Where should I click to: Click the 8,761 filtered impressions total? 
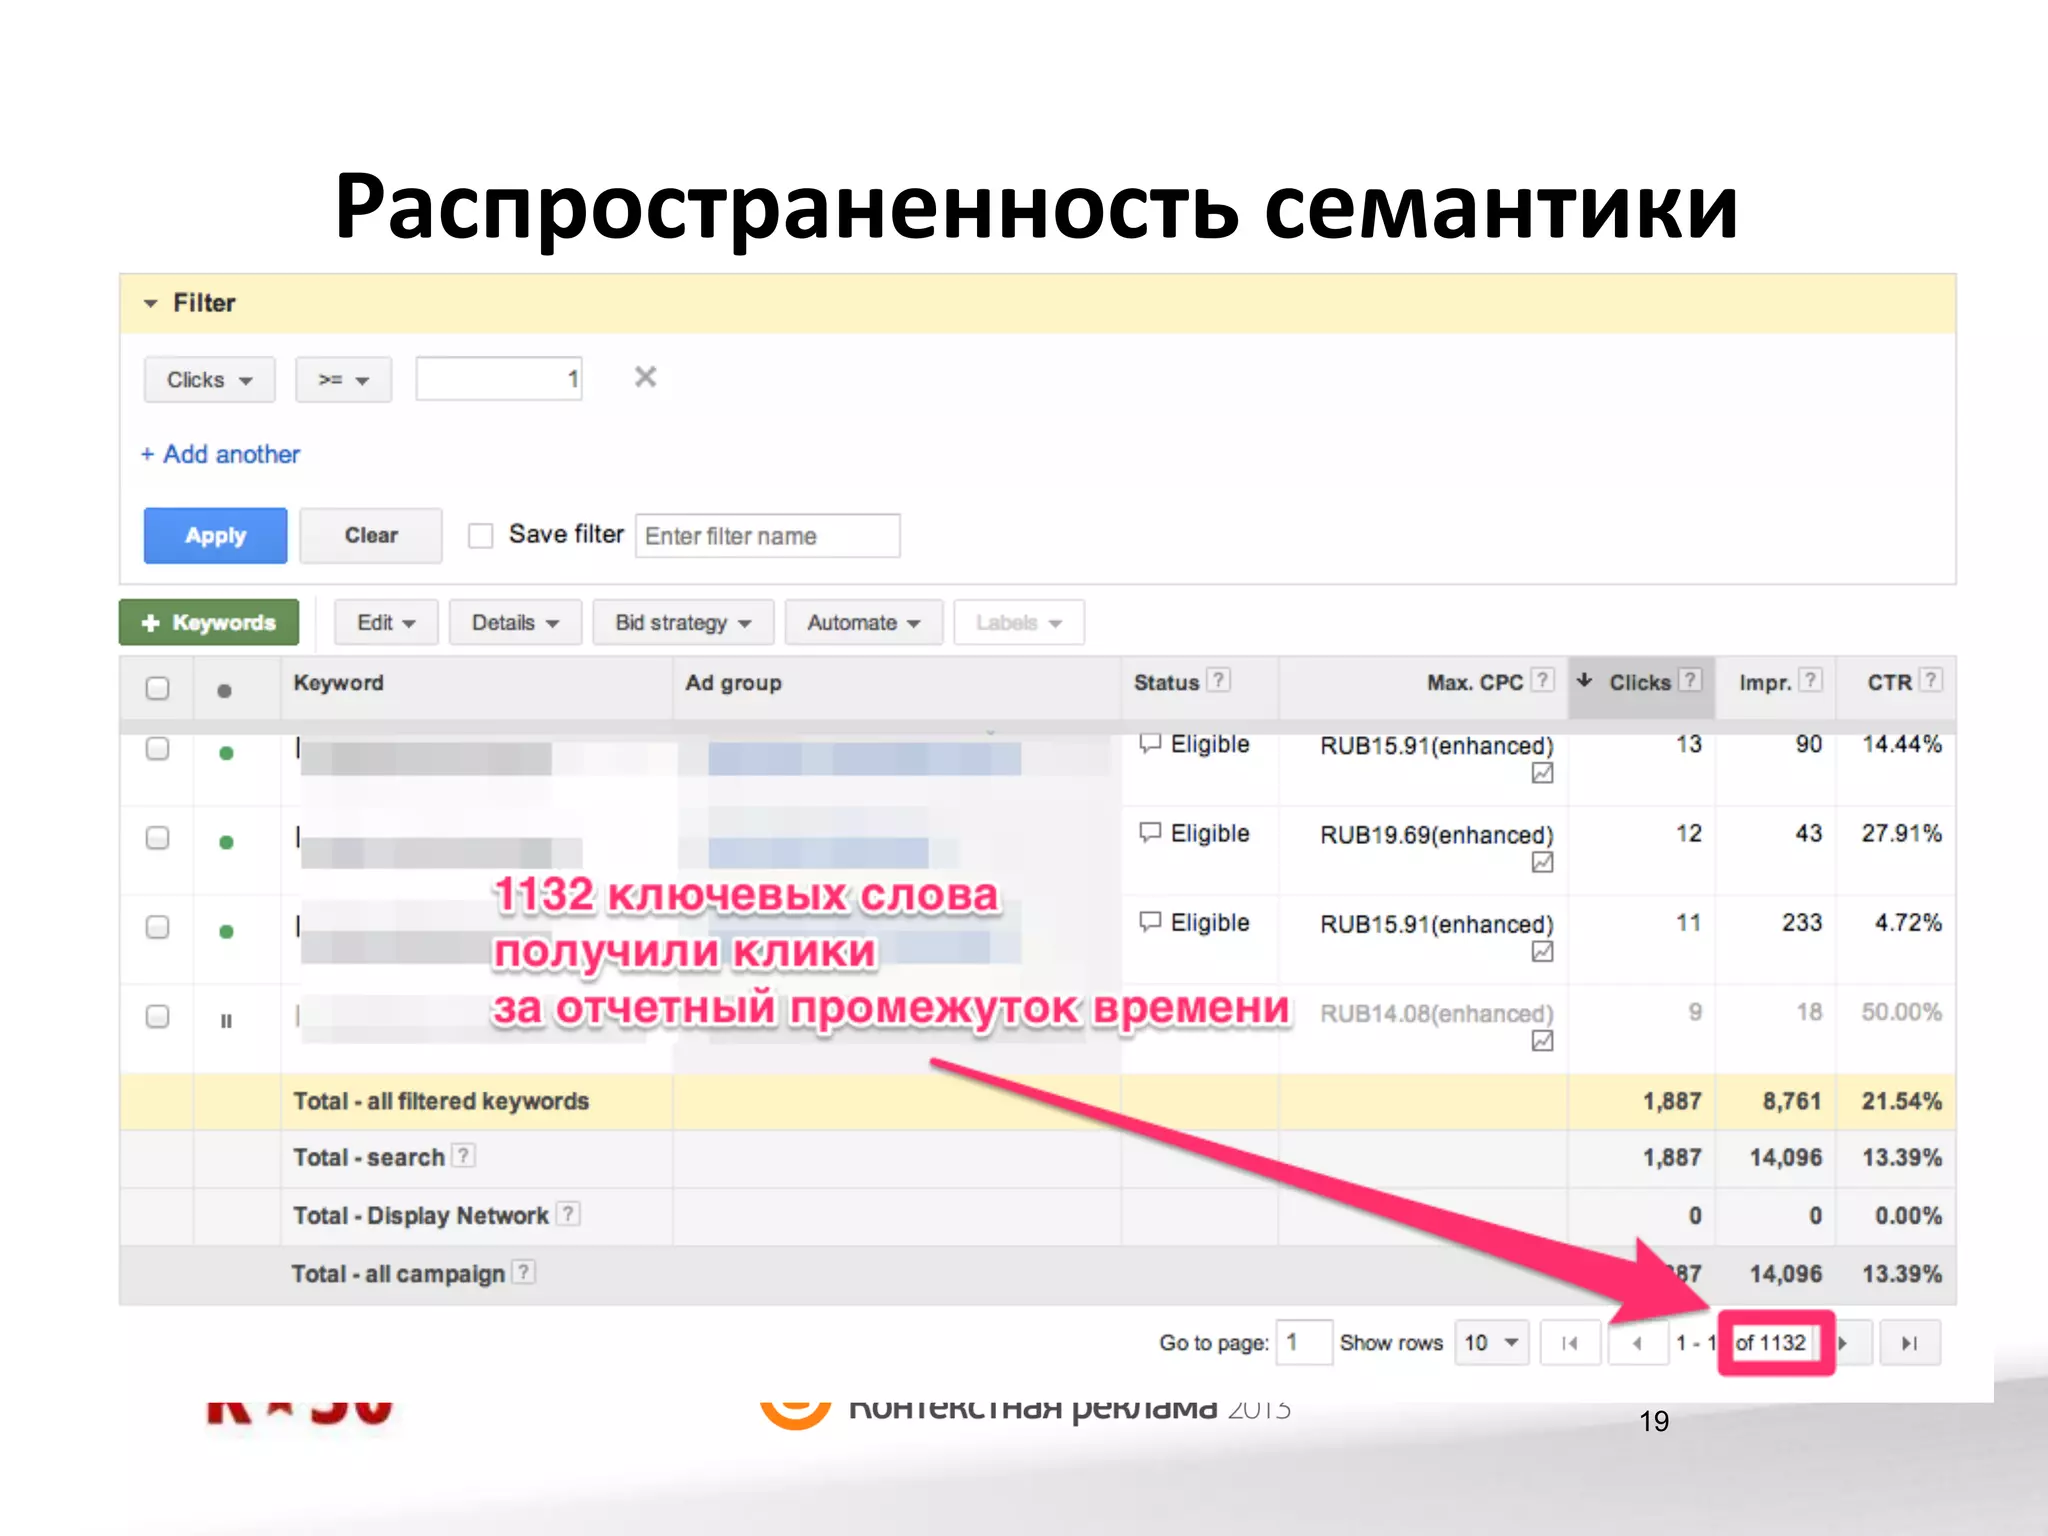coord(1791,1101)
